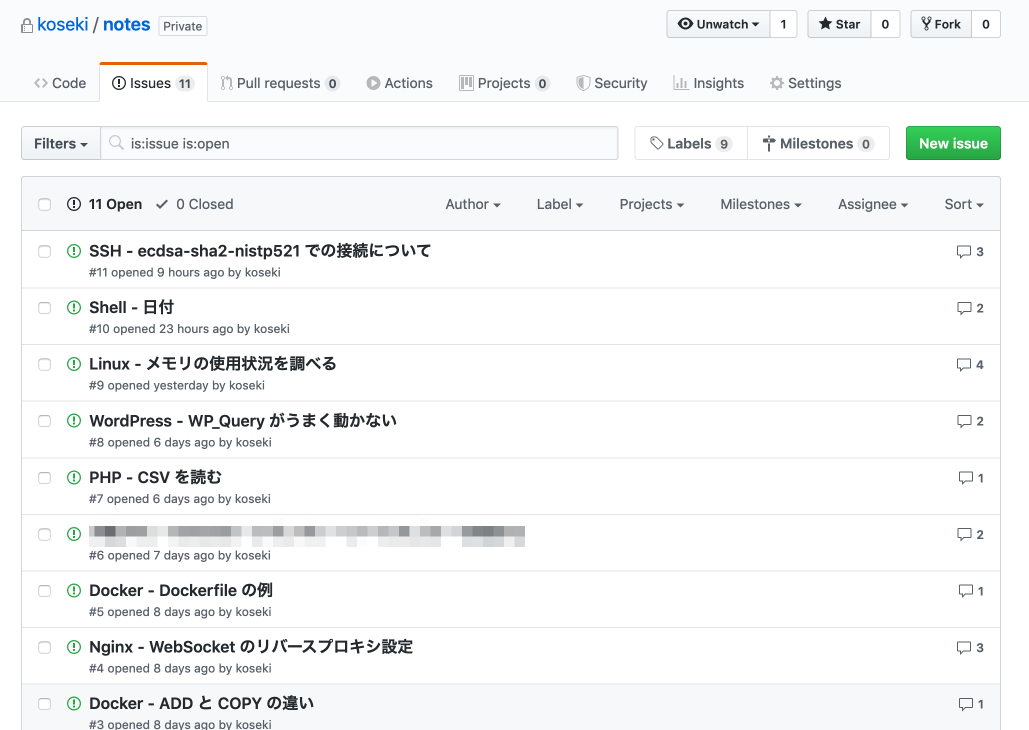
Task: Click the private repository lock icon
Action: 27,26
